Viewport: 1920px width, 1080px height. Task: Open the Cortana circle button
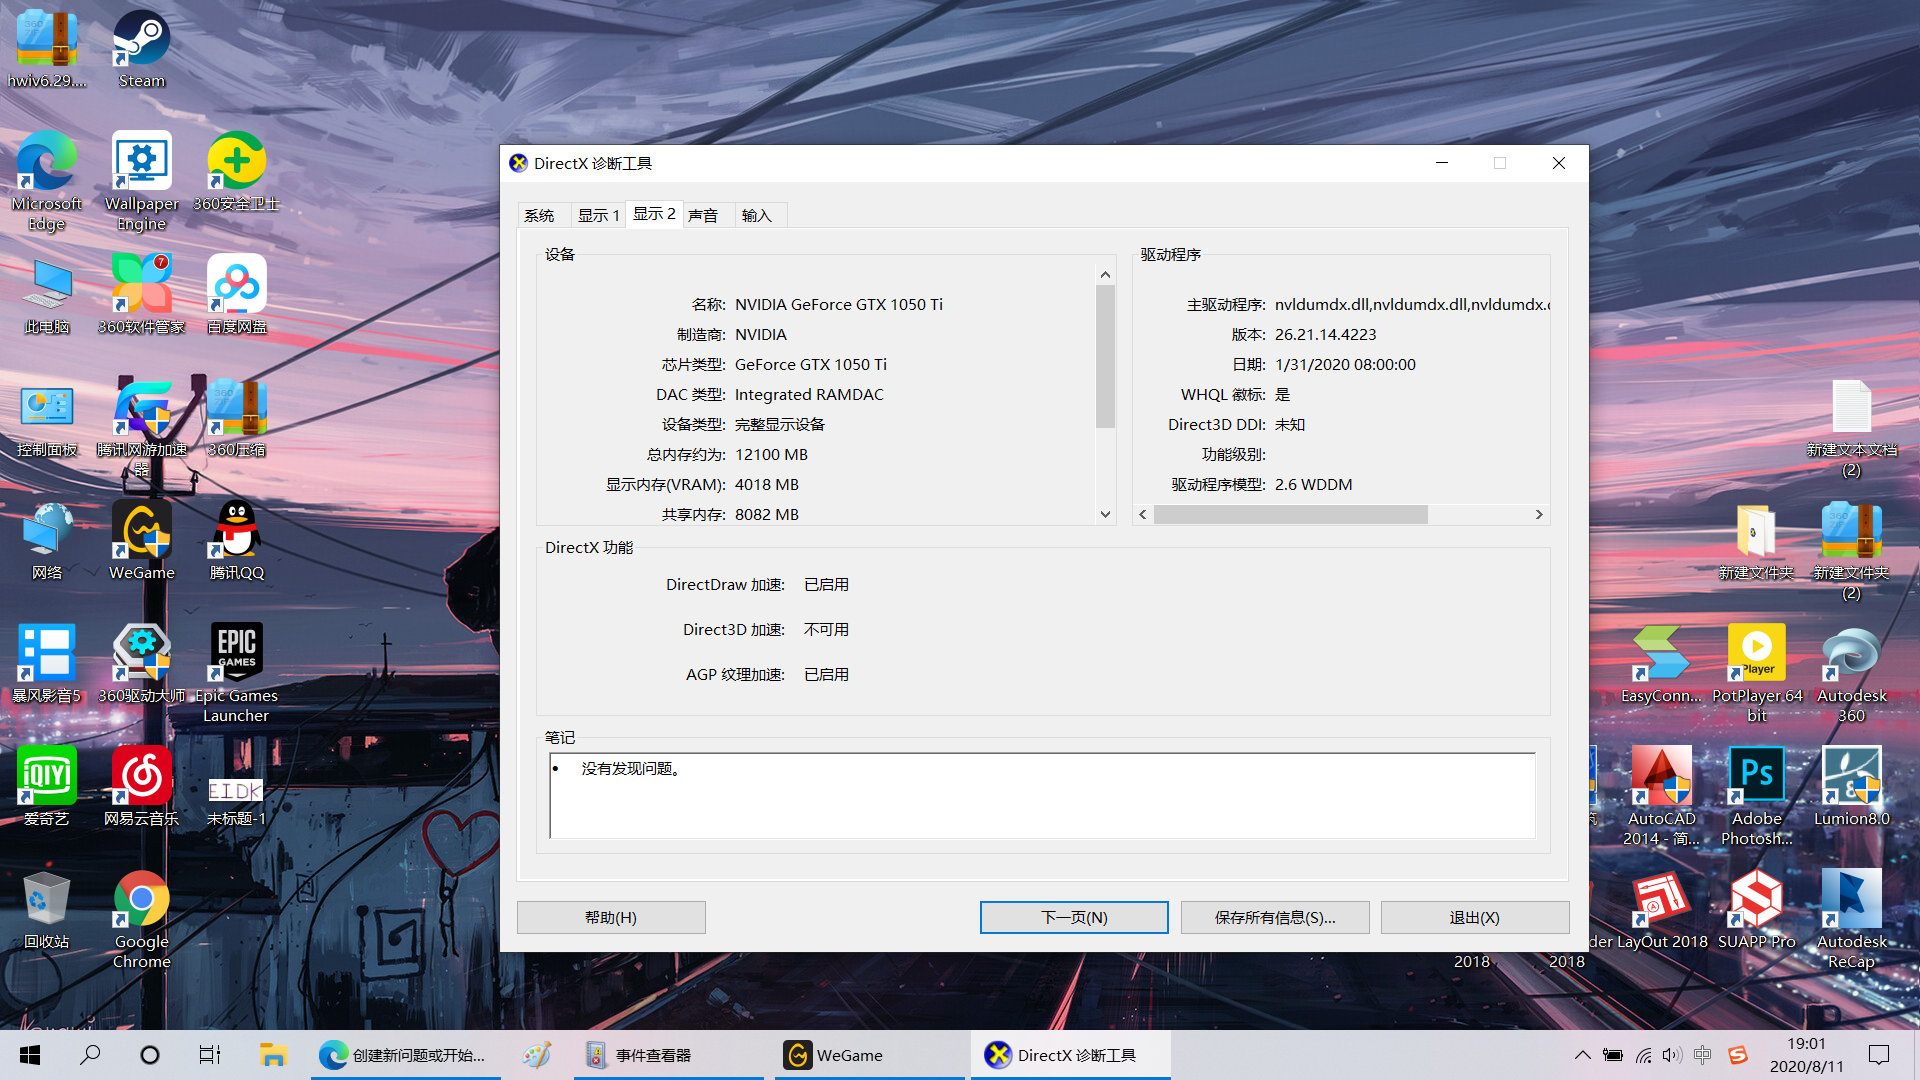[x=150, y=1055]
